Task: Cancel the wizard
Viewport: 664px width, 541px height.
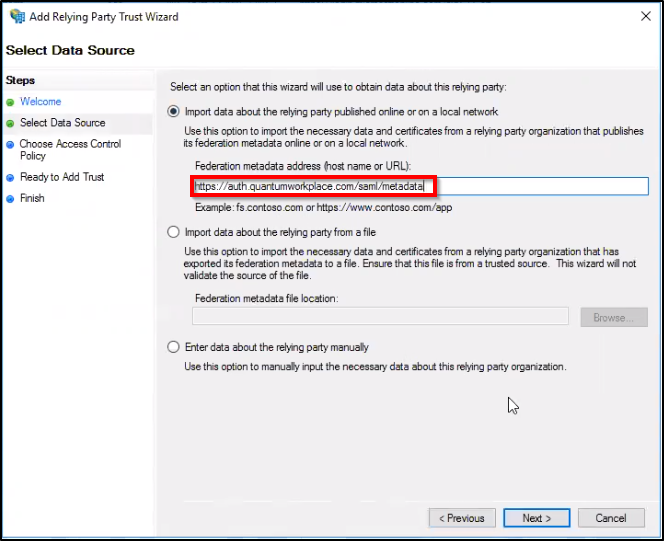Action: click(611, 518)
